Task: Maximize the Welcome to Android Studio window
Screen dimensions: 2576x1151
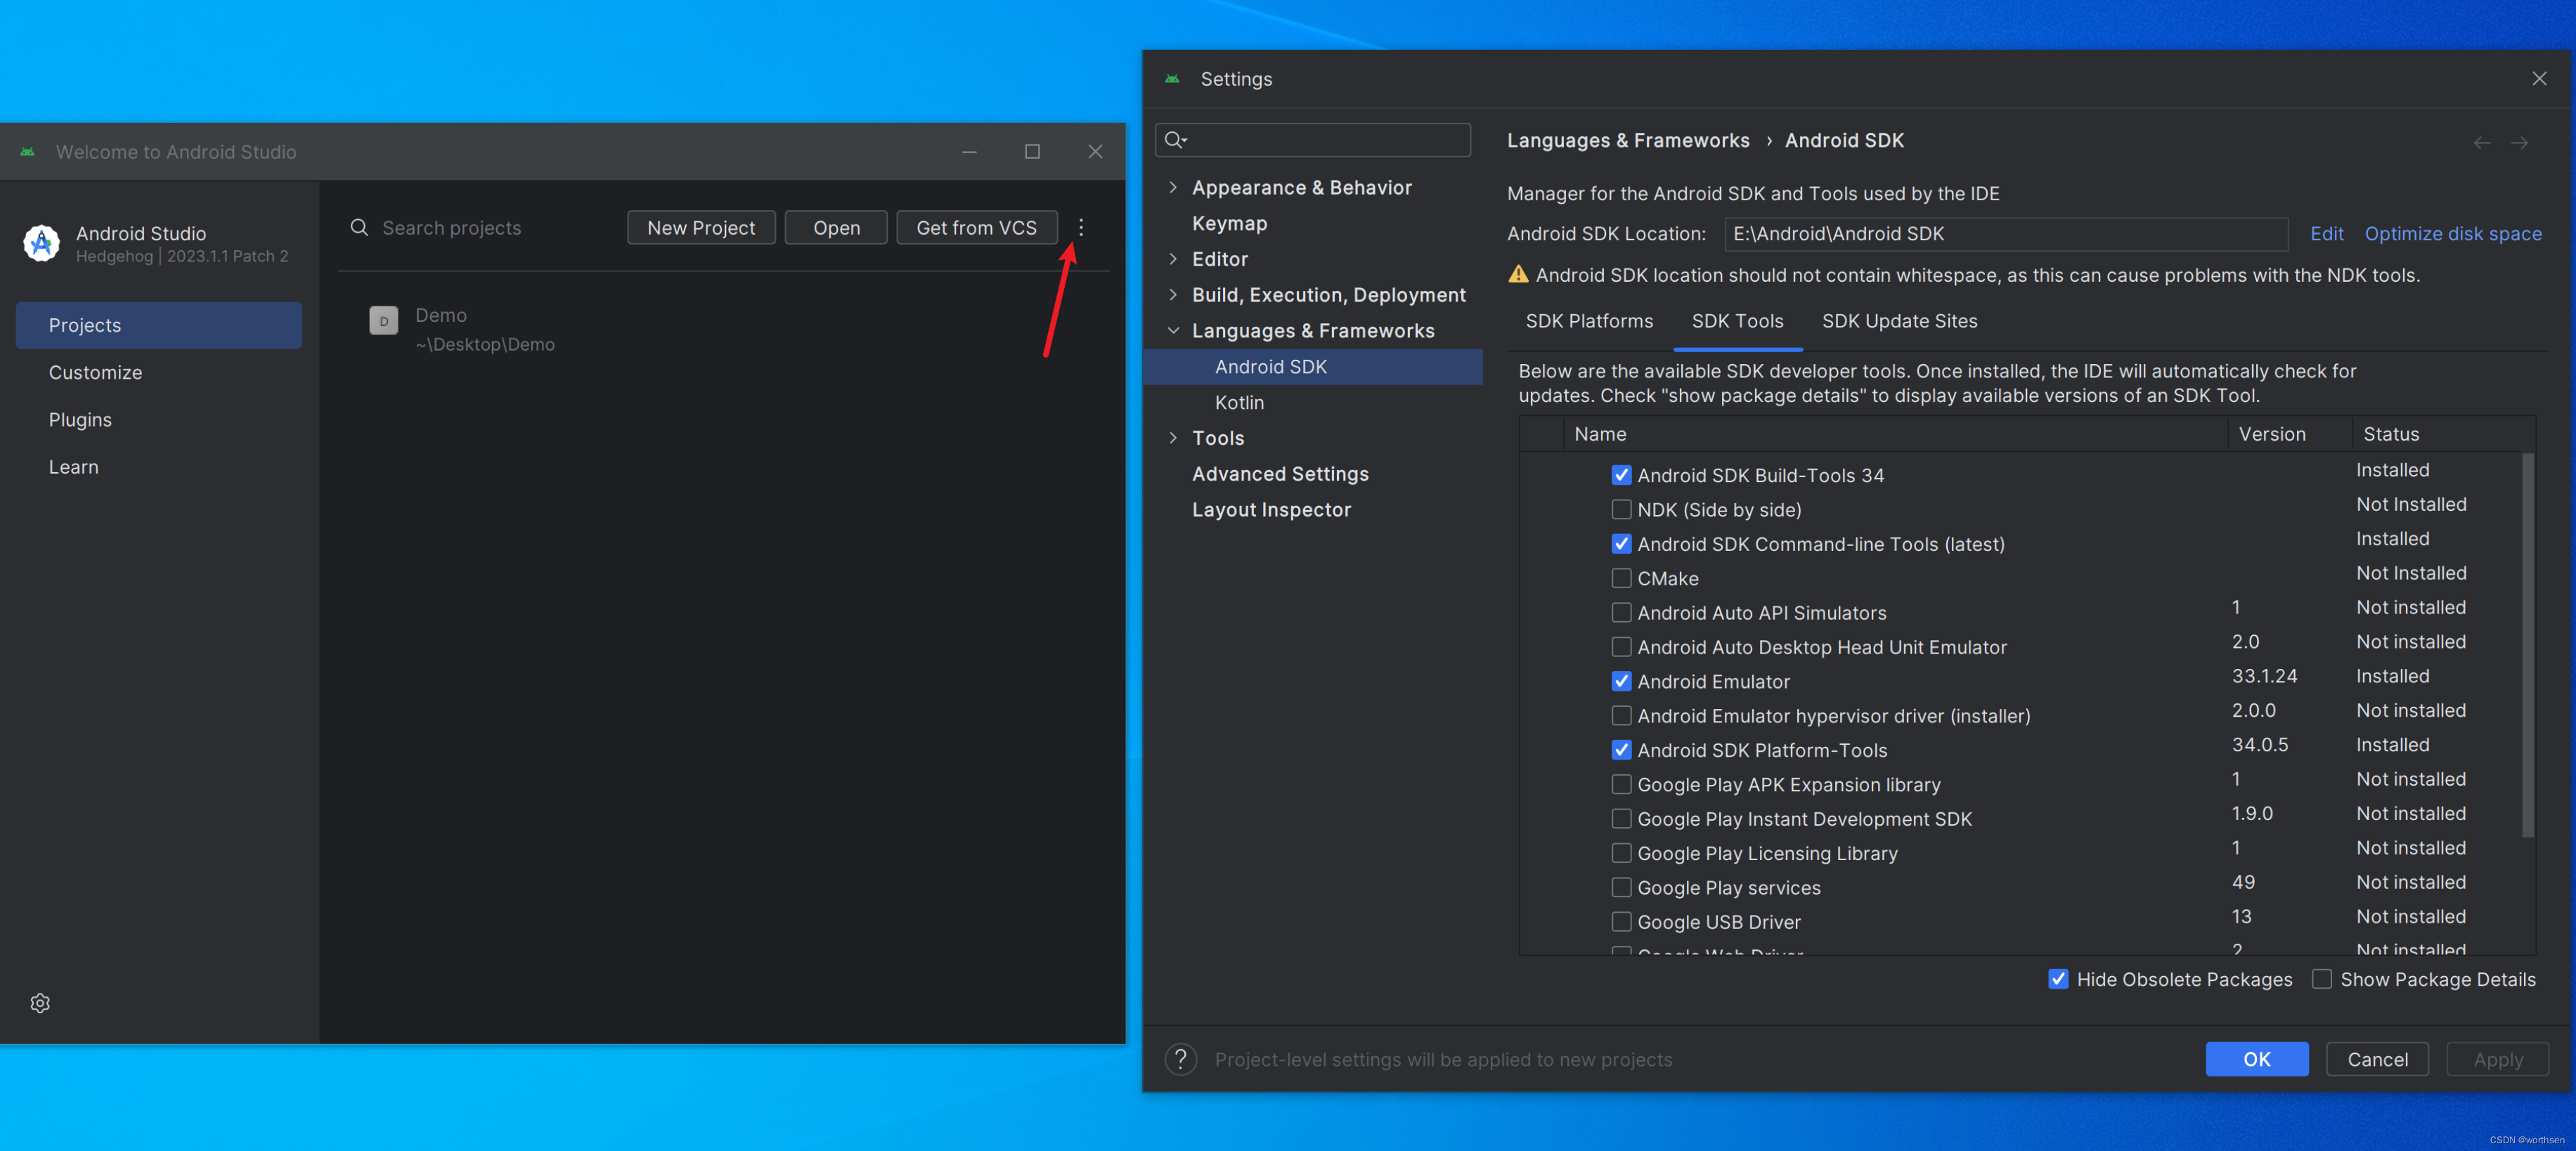Action: [x=1032, y=151]
